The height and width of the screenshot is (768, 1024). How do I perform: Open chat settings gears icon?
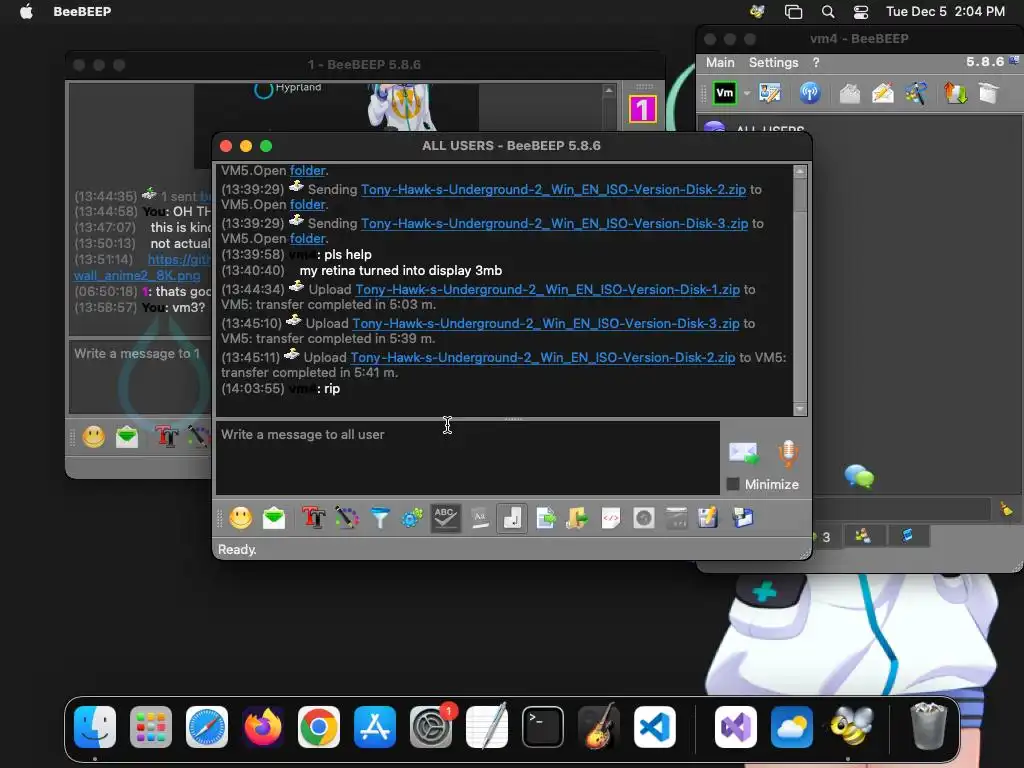[412, 519]
